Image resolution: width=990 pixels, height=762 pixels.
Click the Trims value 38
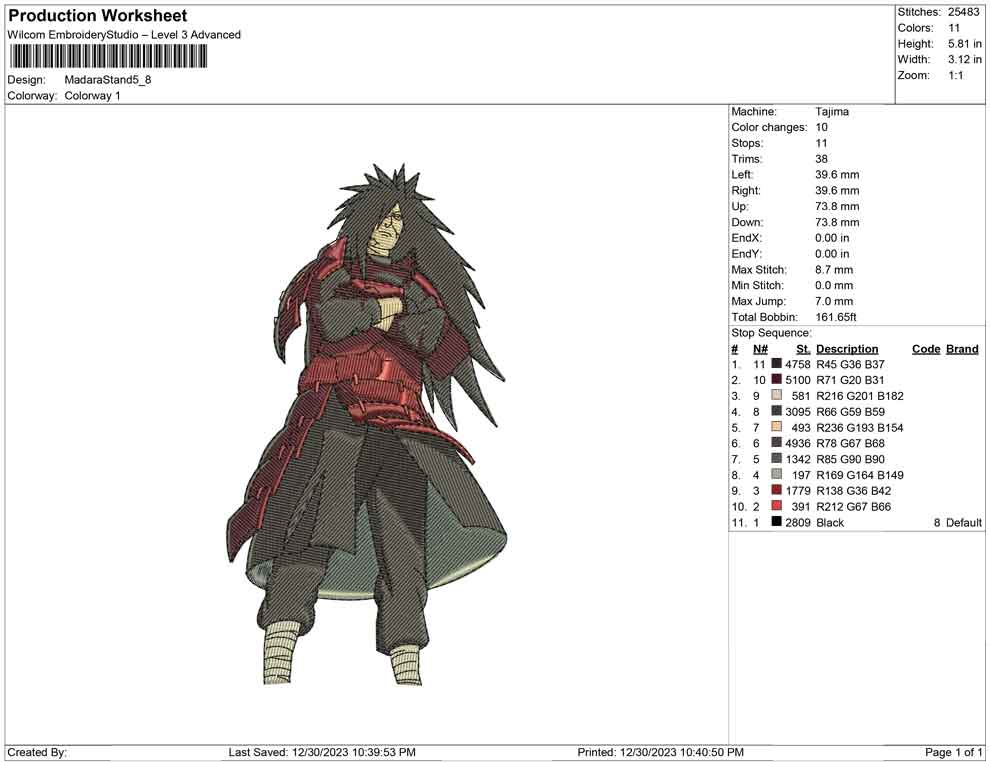(821, 159)
